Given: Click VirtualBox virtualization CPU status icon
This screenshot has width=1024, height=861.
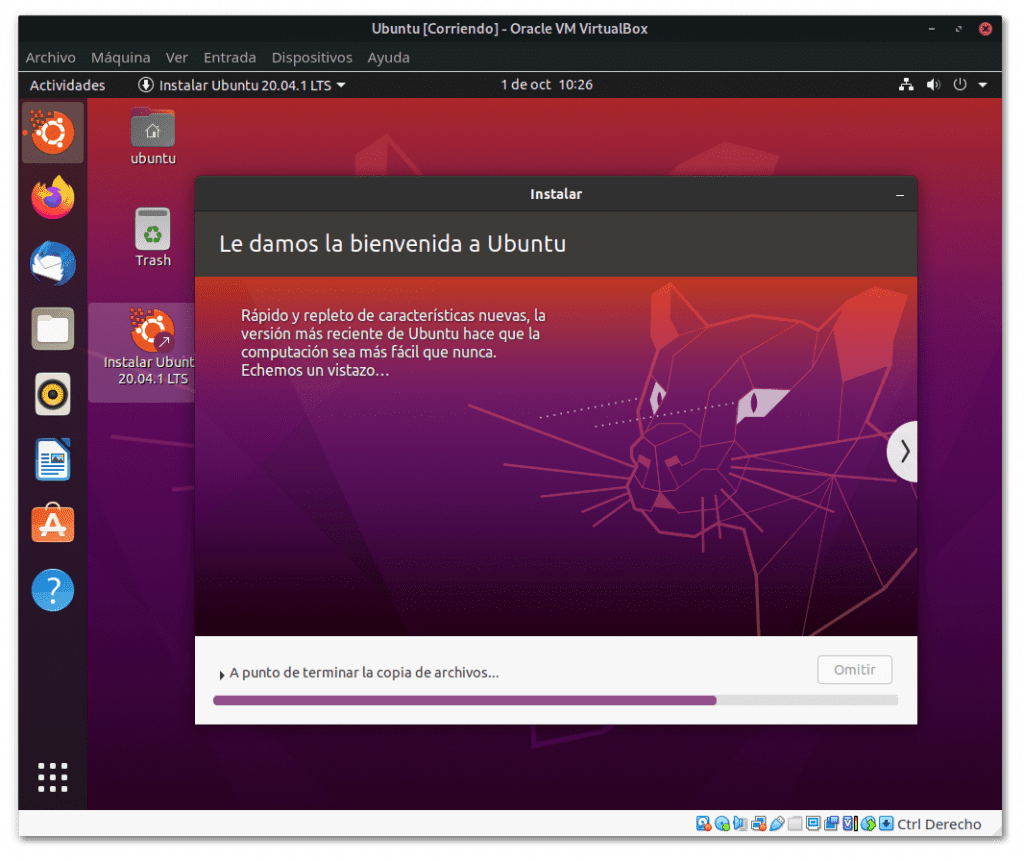Looking at the screenshot, I should (850, 824).
